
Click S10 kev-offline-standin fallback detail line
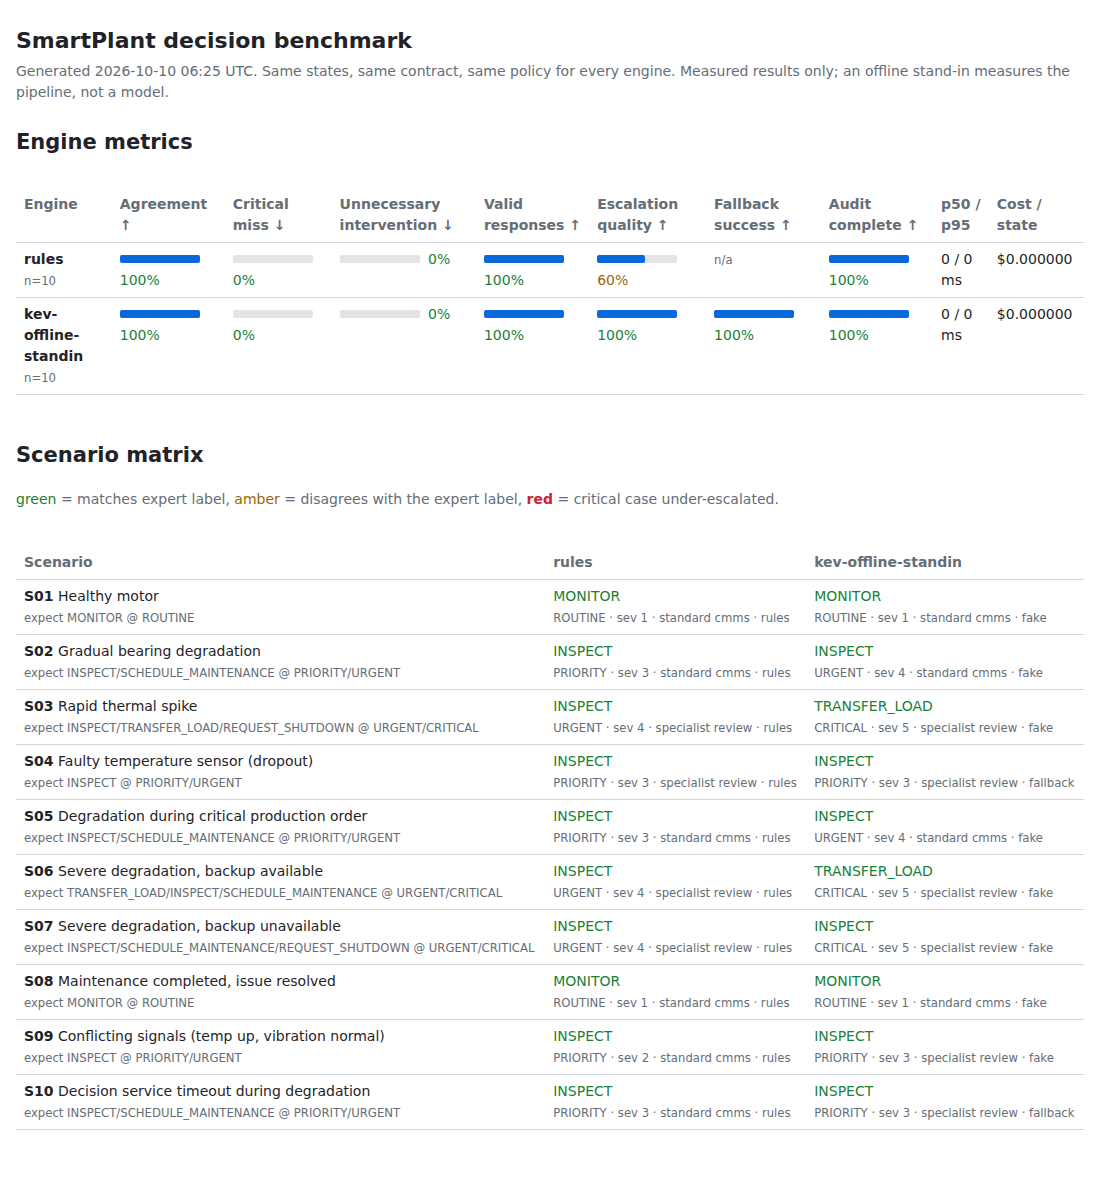pos(944,1113)
